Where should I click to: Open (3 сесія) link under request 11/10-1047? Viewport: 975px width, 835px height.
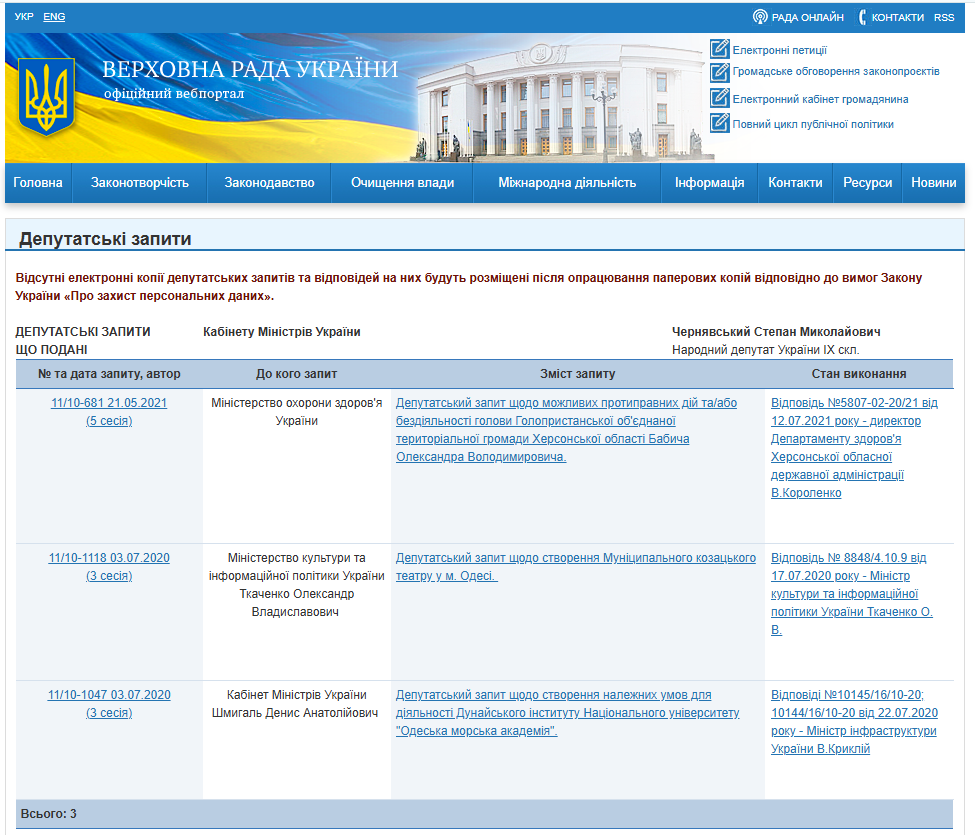point(109,713)
